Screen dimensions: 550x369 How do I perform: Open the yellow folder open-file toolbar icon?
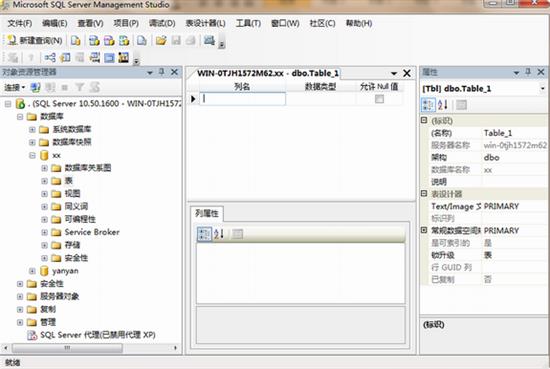tap(161, 41)
